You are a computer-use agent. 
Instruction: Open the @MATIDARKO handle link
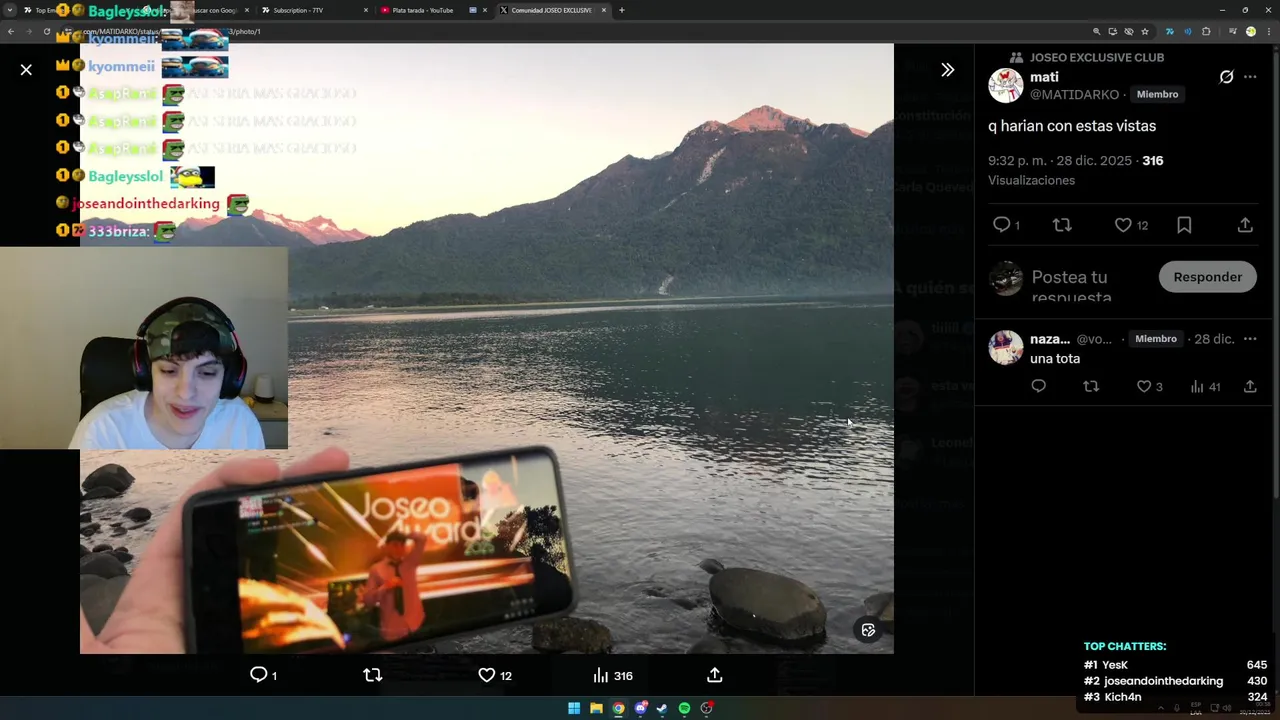tap(1074, 95)
